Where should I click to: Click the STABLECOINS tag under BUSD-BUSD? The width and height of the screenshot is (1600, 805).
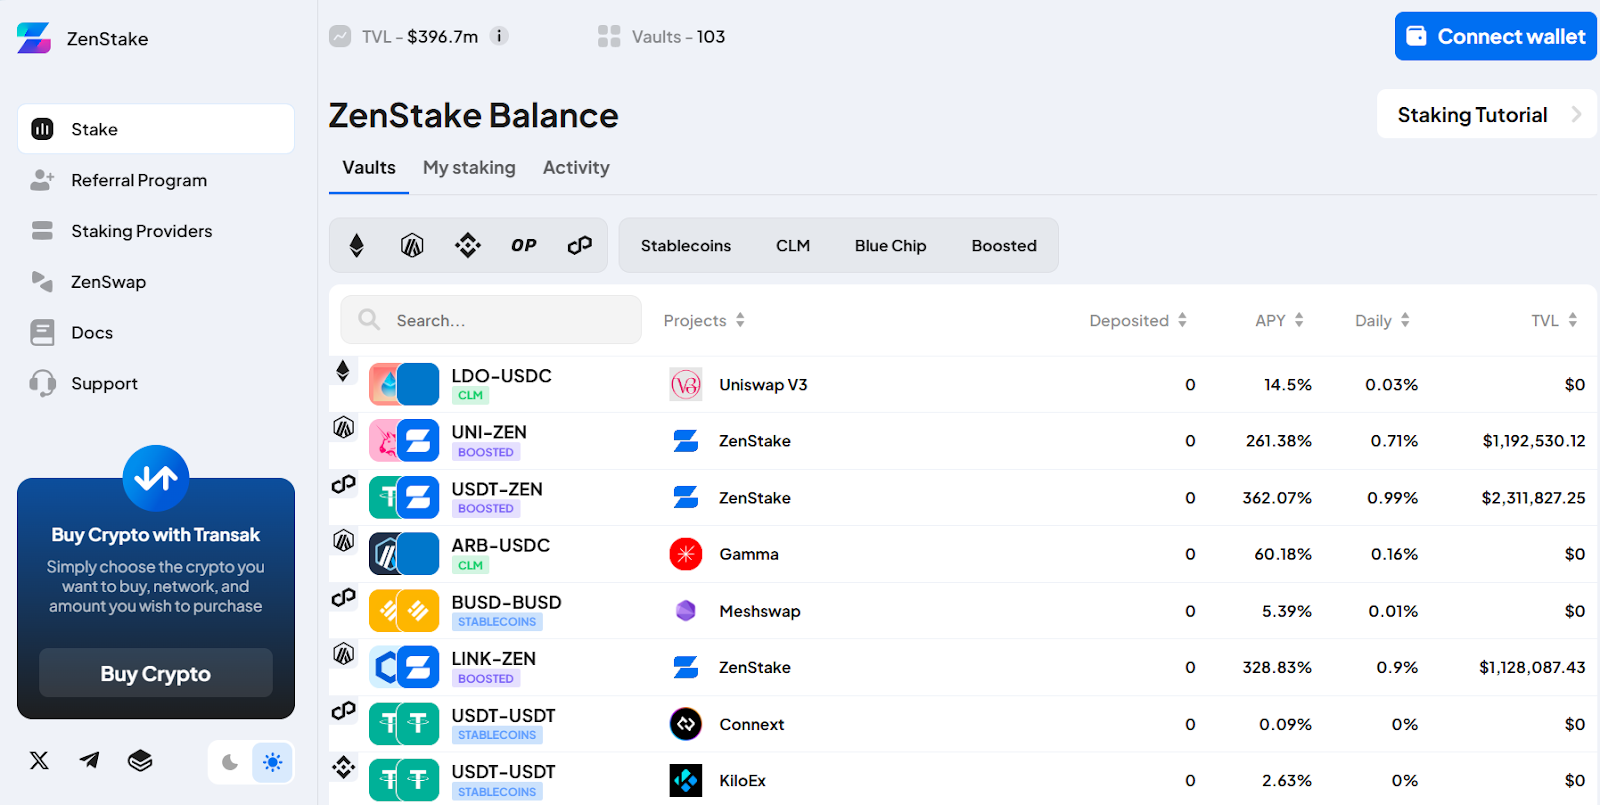point(497,622)
